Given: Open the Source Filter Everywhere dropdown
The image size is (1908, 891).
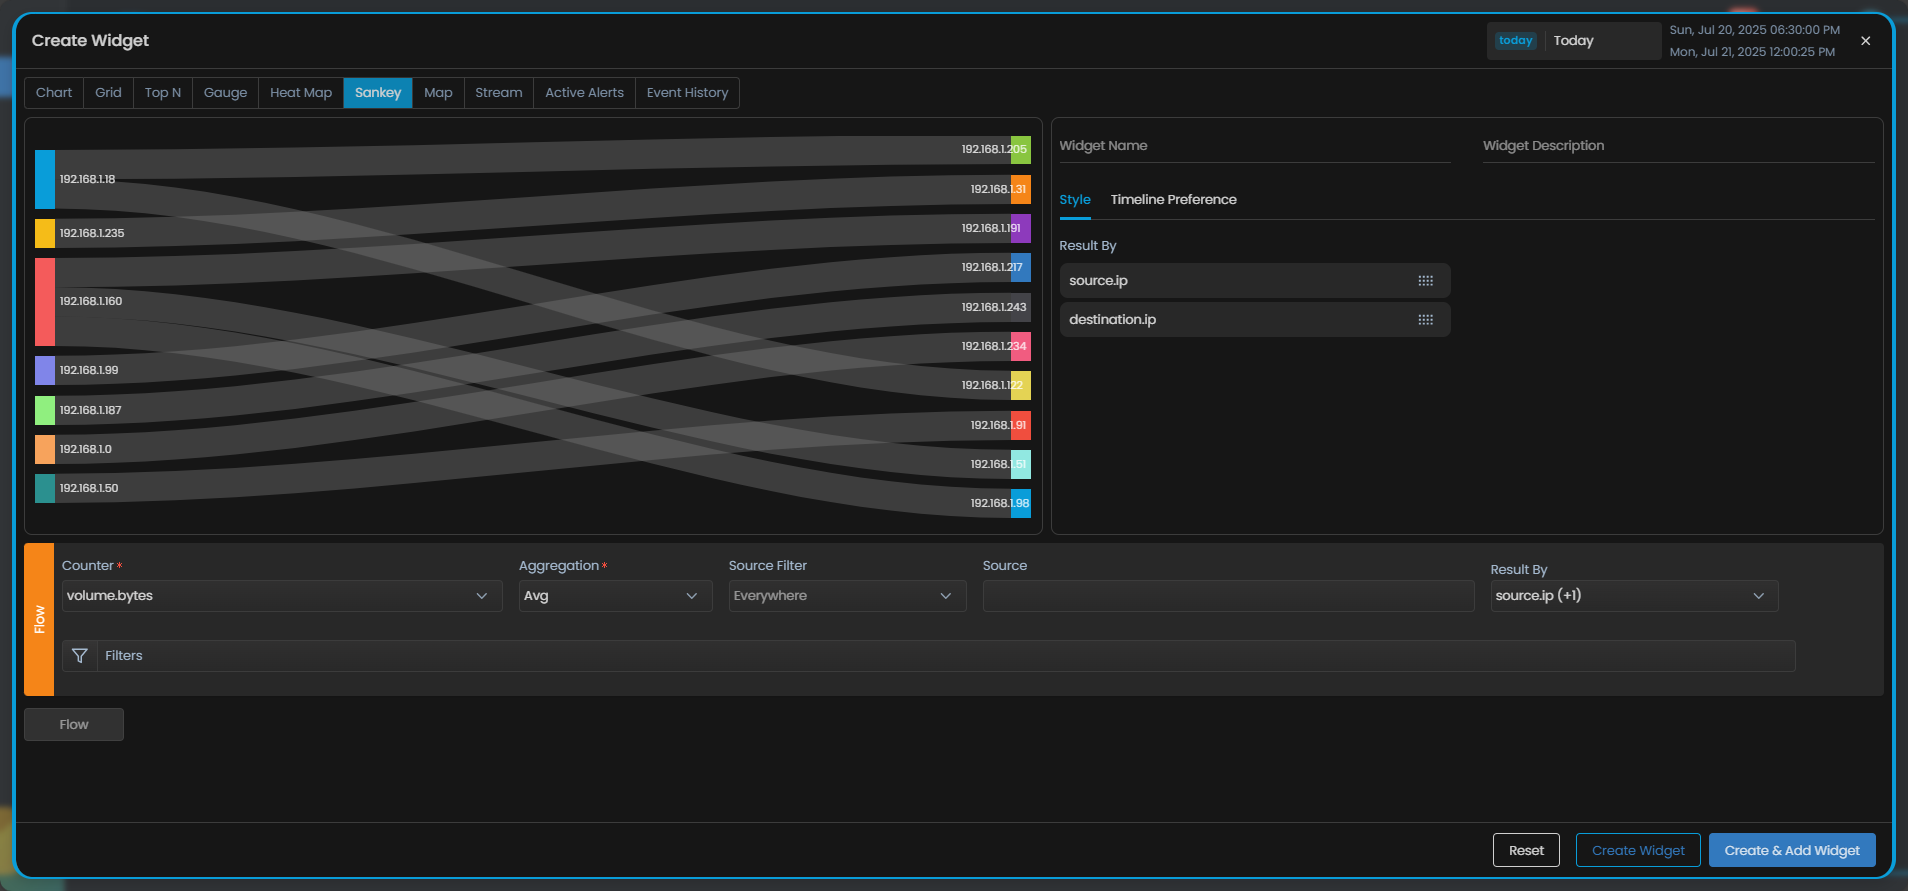Looking at the screenshot, I should (847, 596).
